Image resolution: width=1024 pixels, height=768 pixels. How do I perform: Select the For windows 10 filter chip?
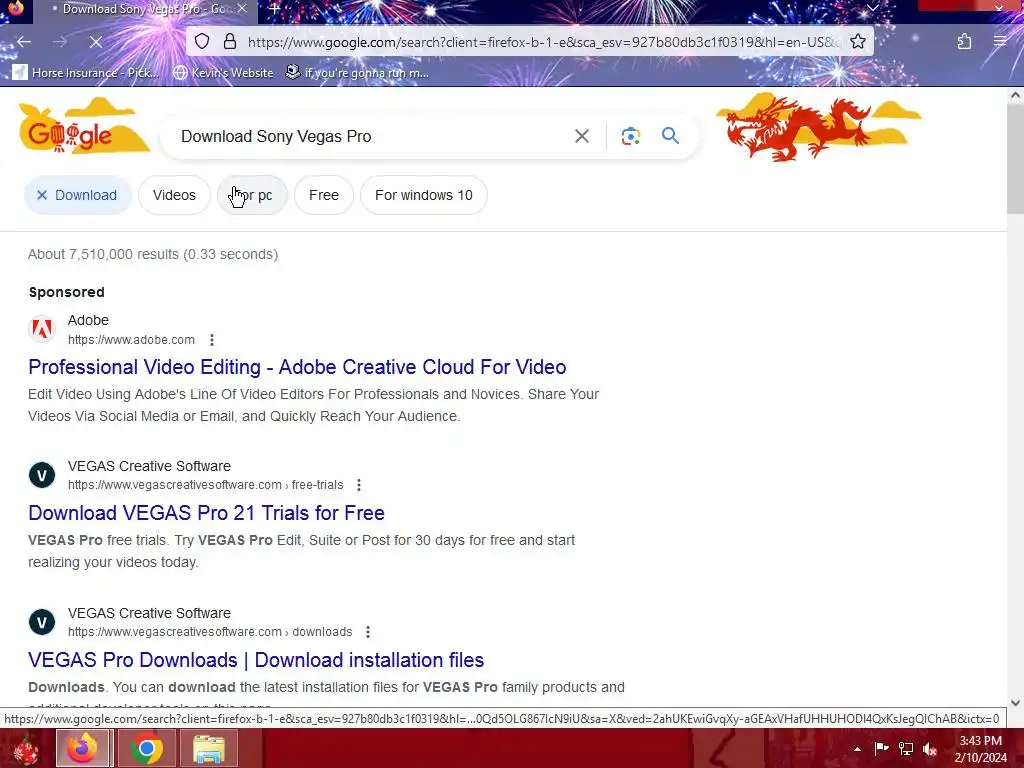pyautogui.click(x=424, y=195)
